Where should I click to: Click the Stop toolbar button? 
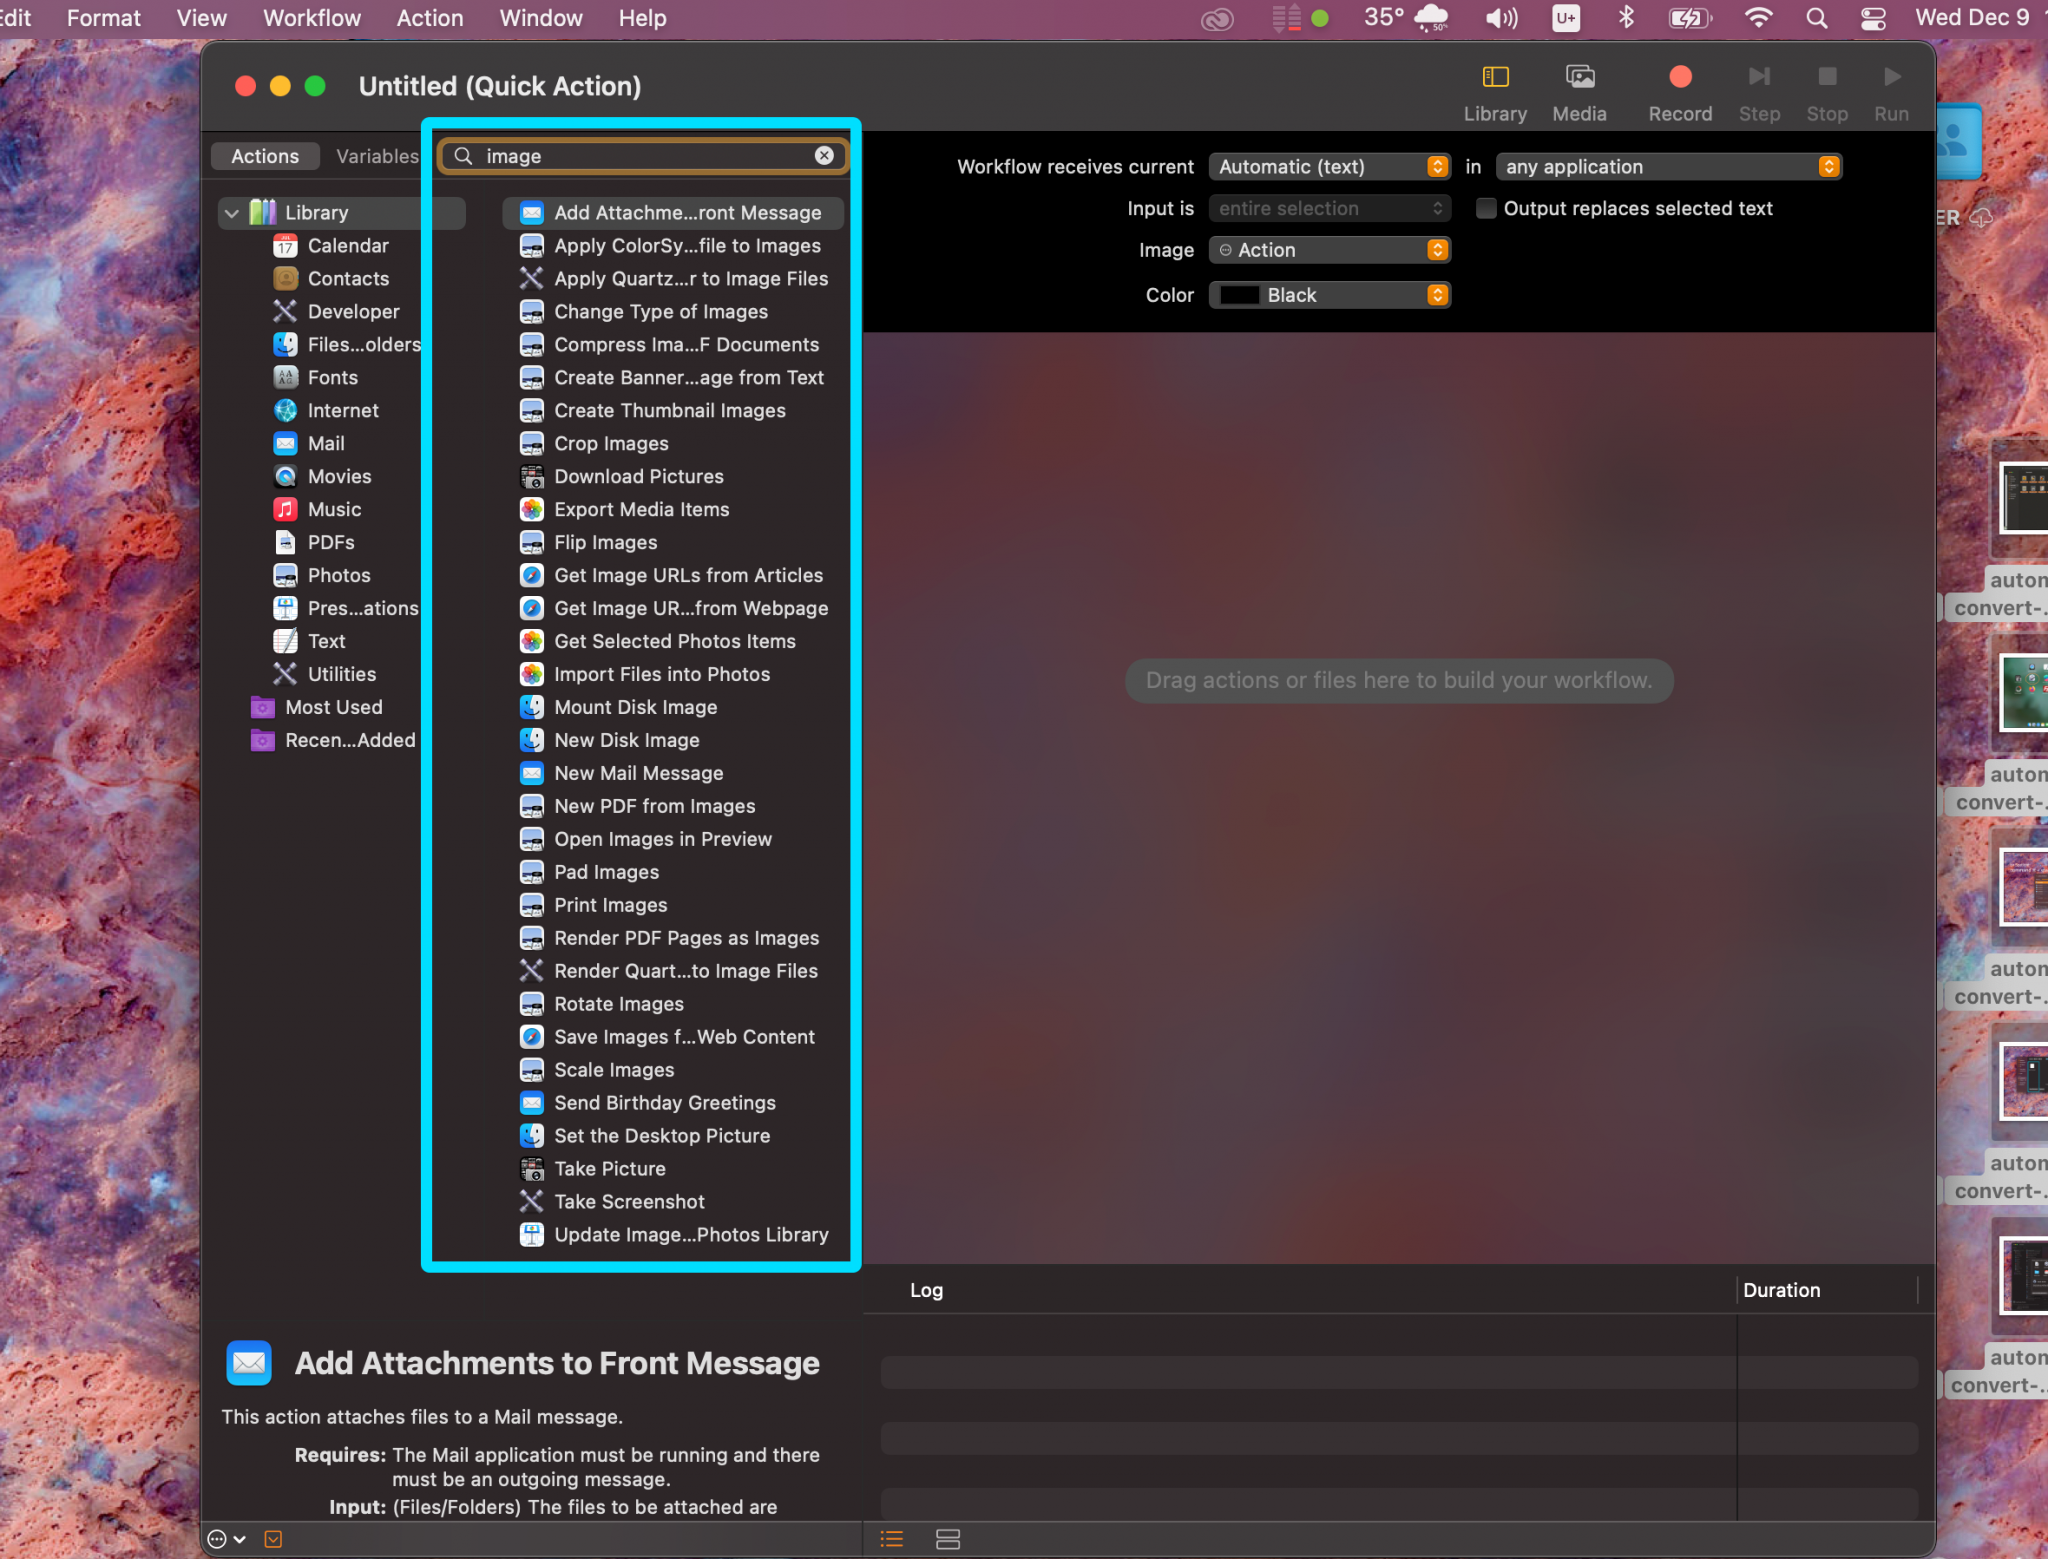pos(1827,77)
